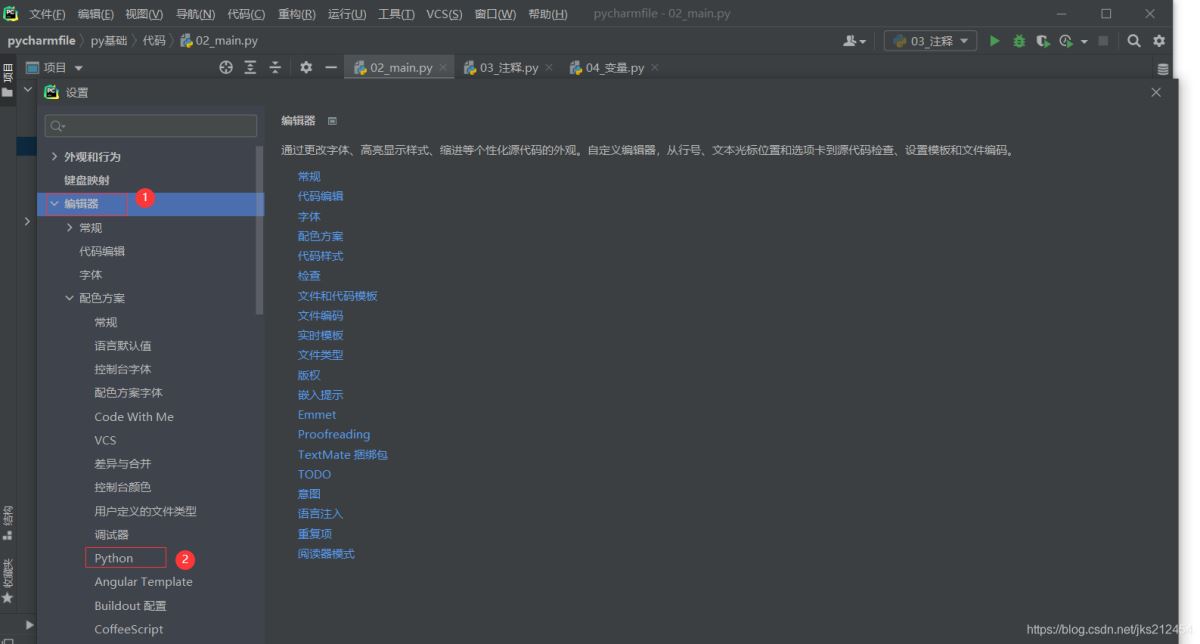
Task: Hide the project panel with the minus icon
Action: point(331,68)
